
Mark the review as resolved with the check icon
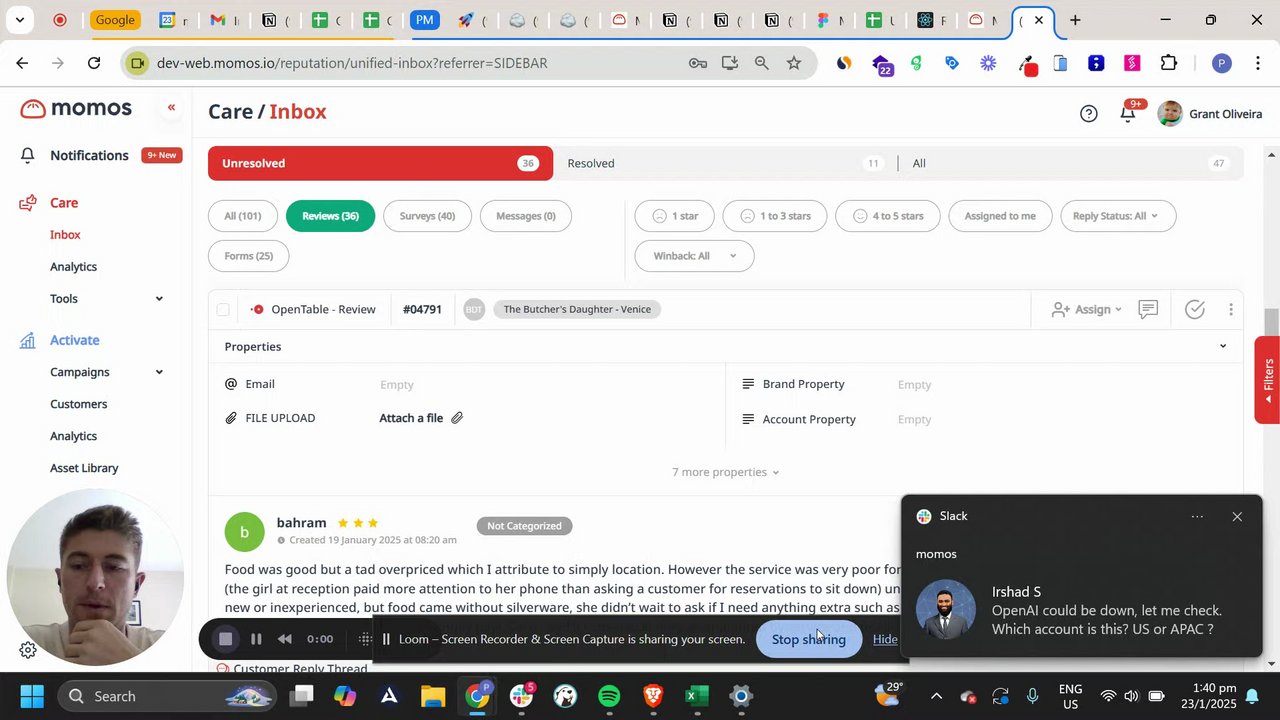click(1195, 309)
